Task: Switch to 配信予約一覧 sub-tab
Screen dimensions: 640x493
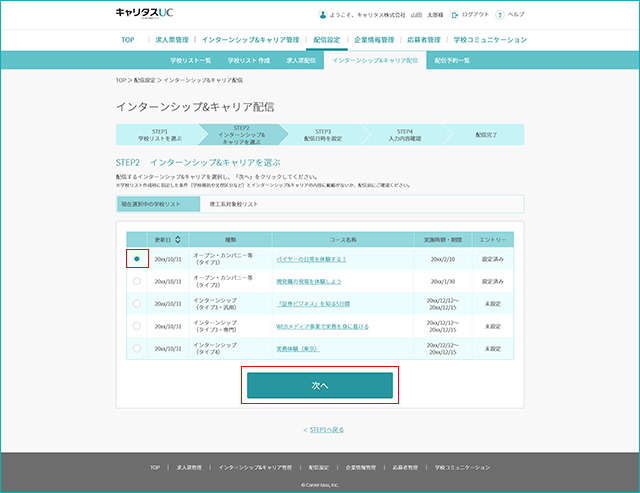Action: tap(452, 60)
